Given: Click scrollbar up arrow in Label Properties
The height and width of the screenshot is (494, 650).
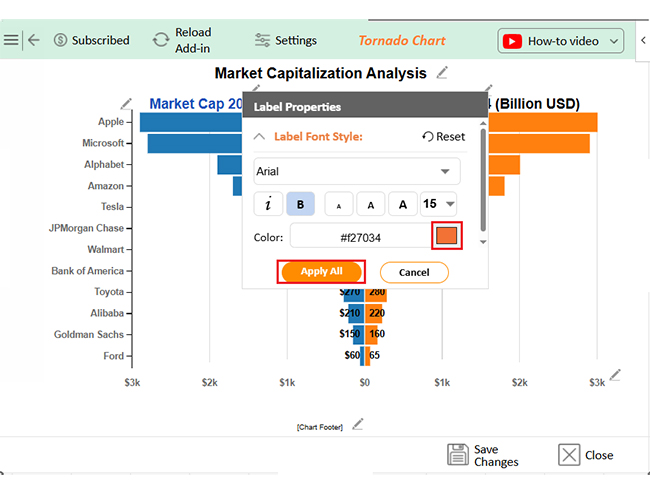Looking at the screenshot, I should point(483,124).
